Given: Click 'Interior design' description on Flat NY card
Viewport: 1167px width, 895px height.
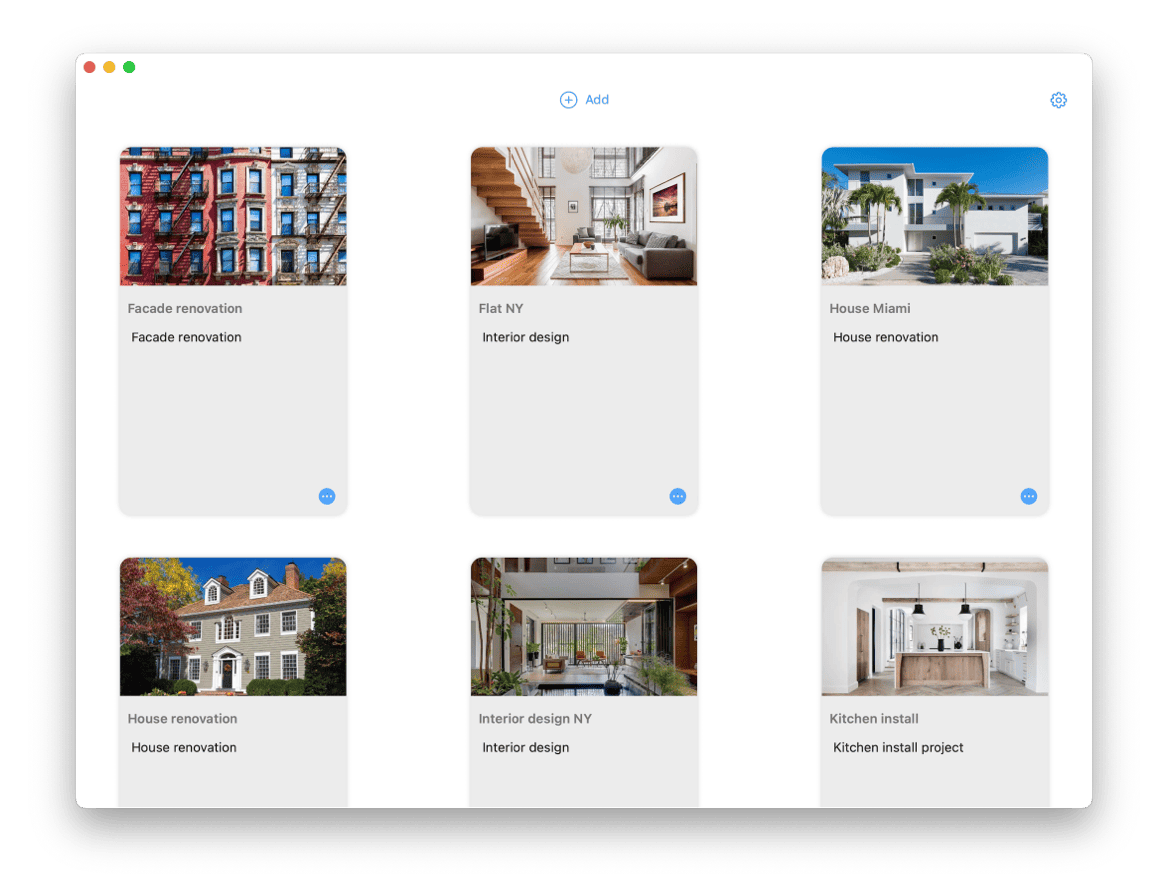Looking at the screenshot, I should pyautogui.click(x=525, y=337).
